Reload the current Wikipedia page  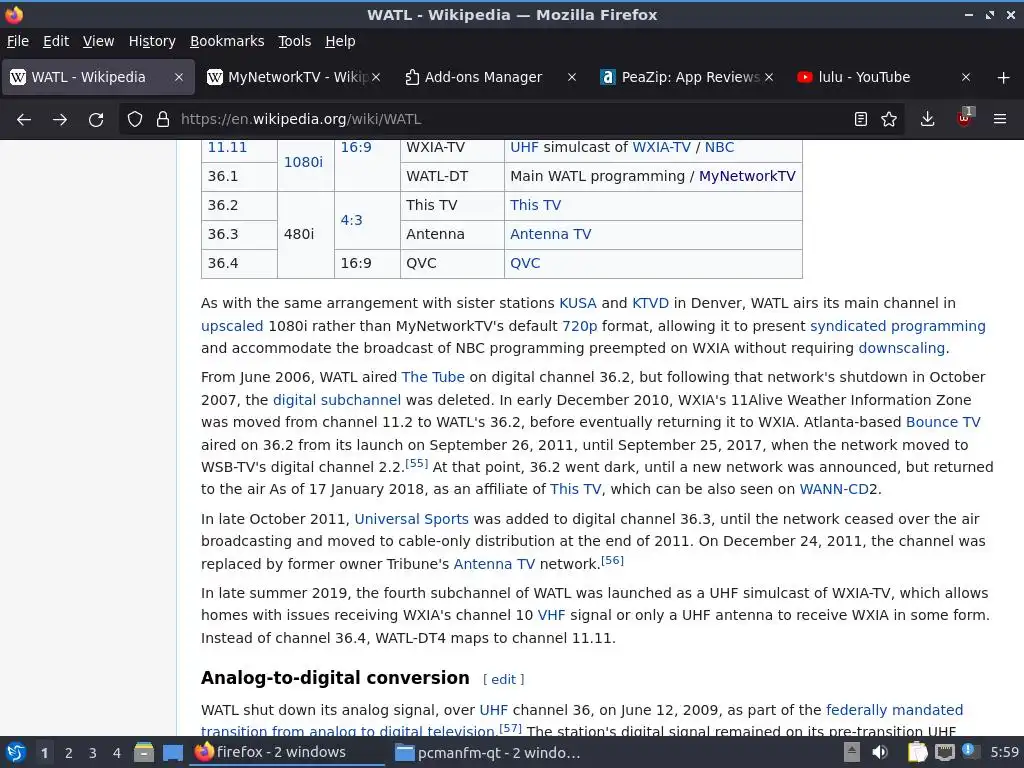coord(96,120)
